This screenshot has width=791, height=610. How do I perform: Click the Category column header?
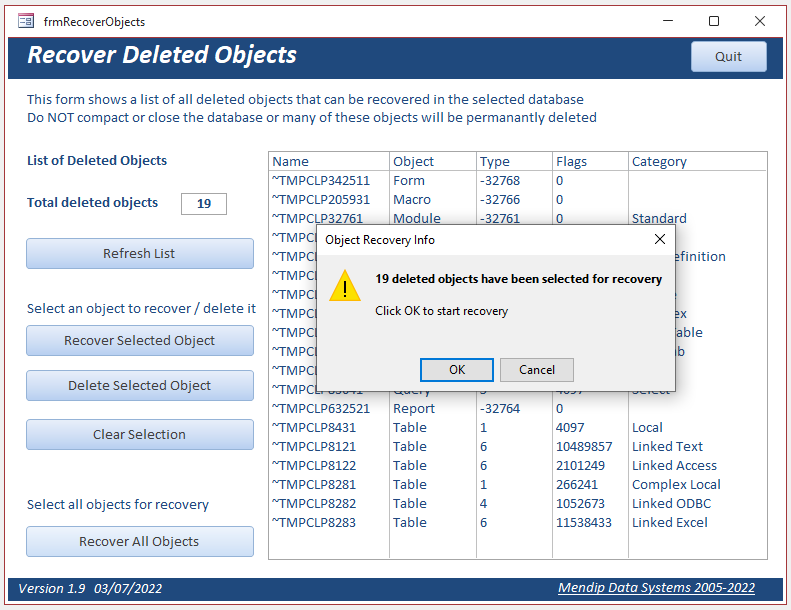[698, 161]
